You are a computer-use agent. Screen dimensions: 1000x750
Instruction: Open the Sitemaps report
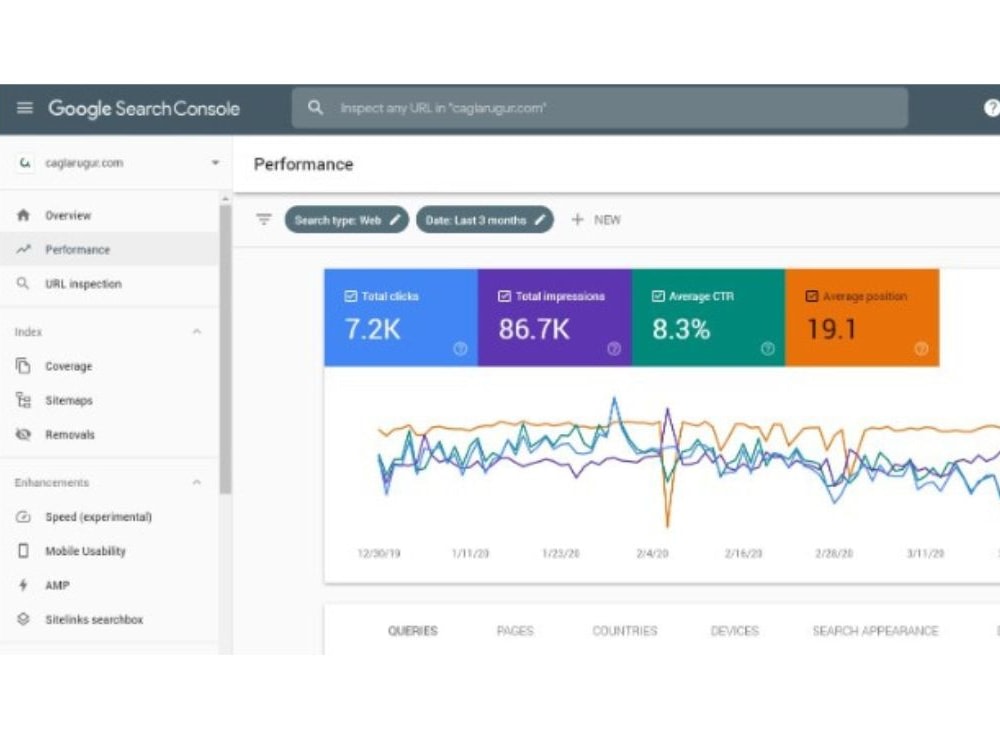69,401
